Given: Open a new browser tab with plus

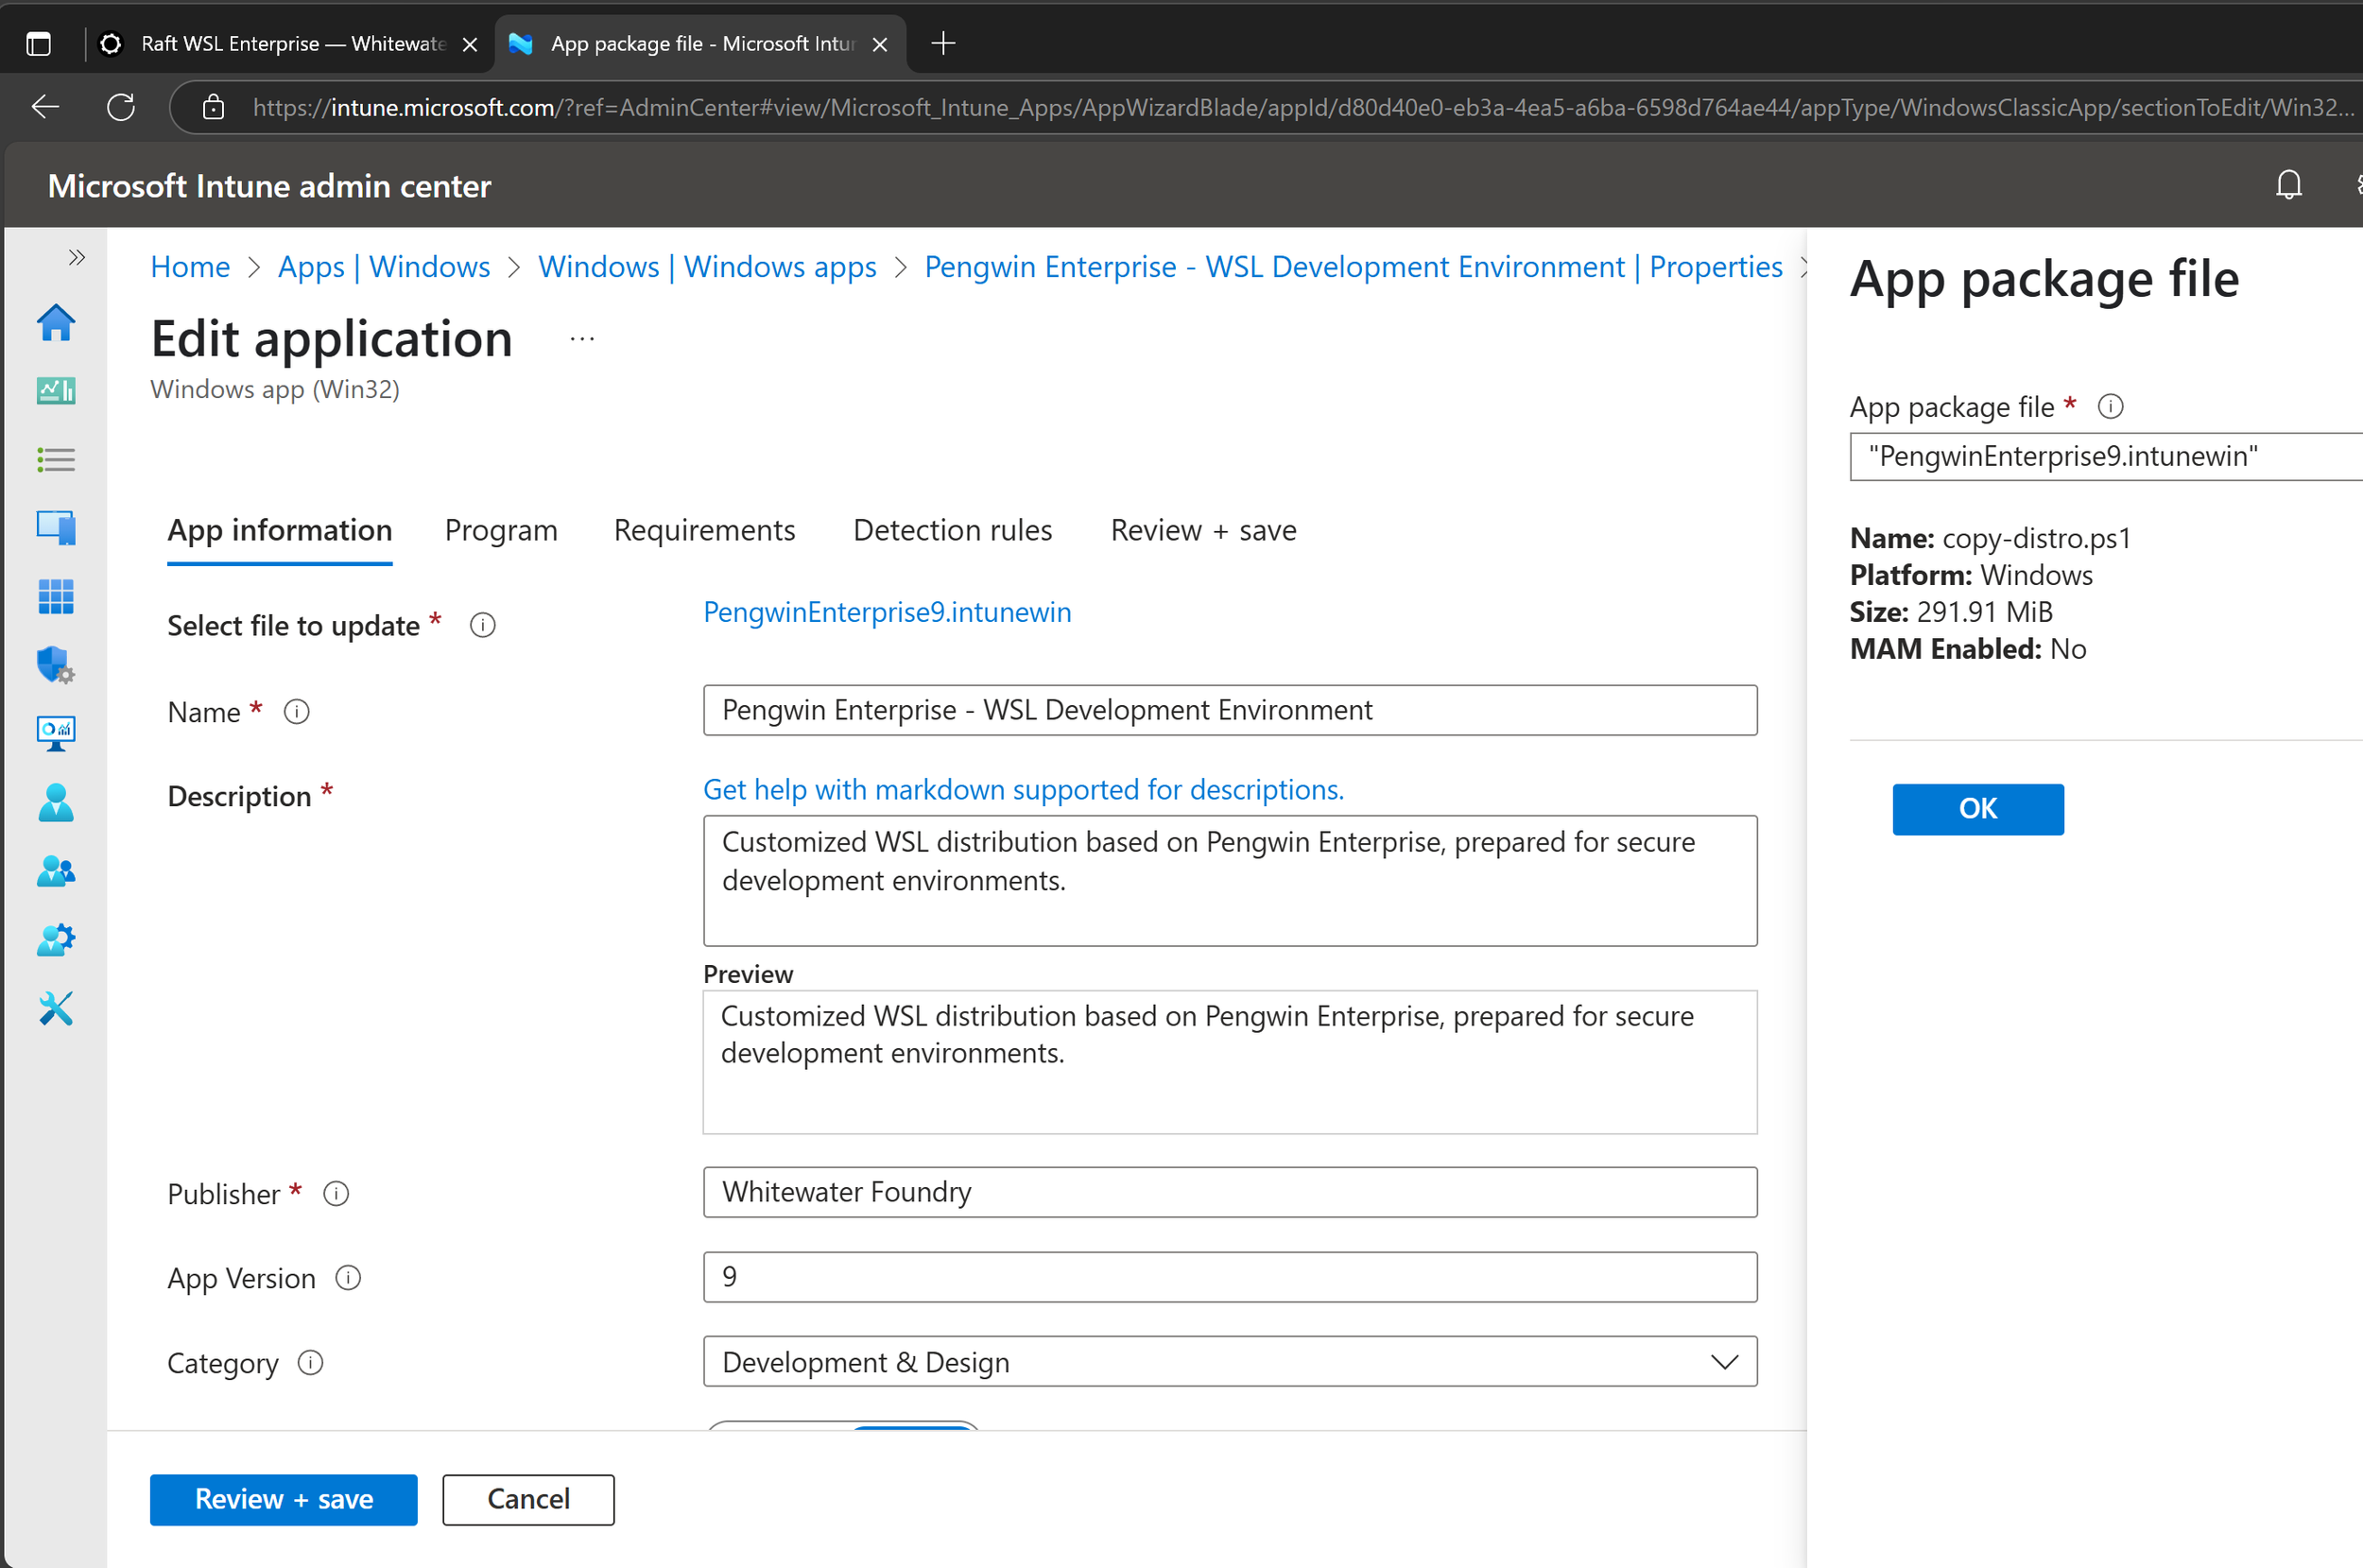Looking at the screenshot, I should (x=943, y=43).
